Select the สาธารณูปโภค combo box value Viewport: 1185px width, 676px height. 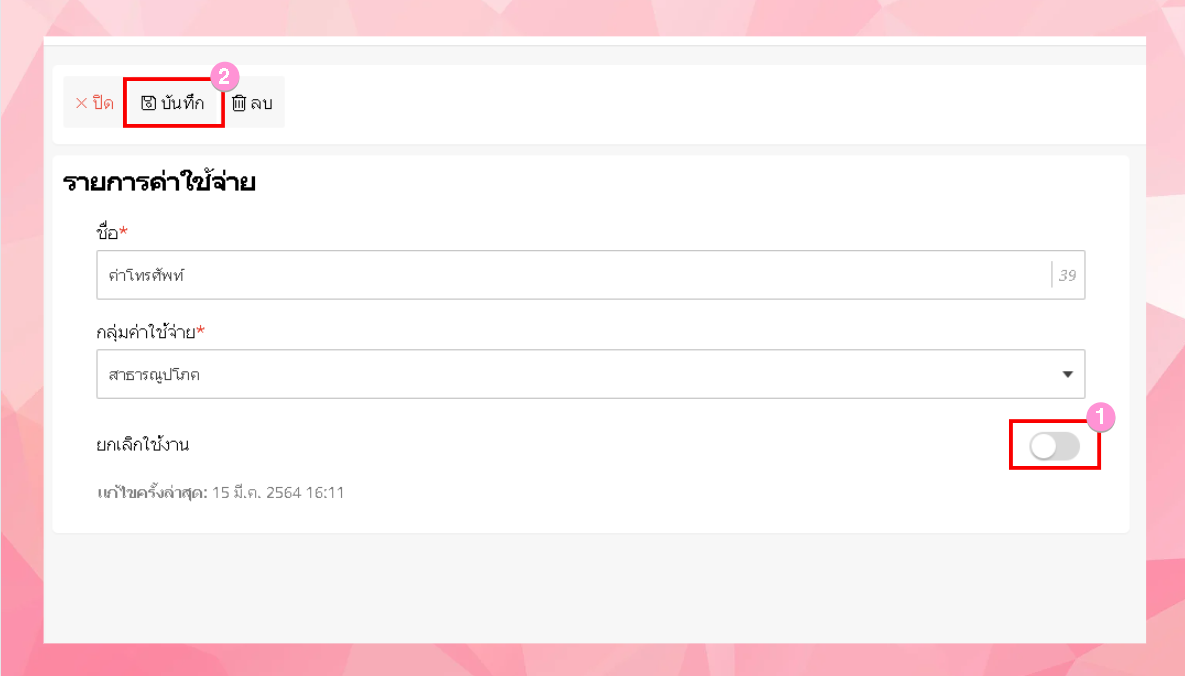point(154,375)
